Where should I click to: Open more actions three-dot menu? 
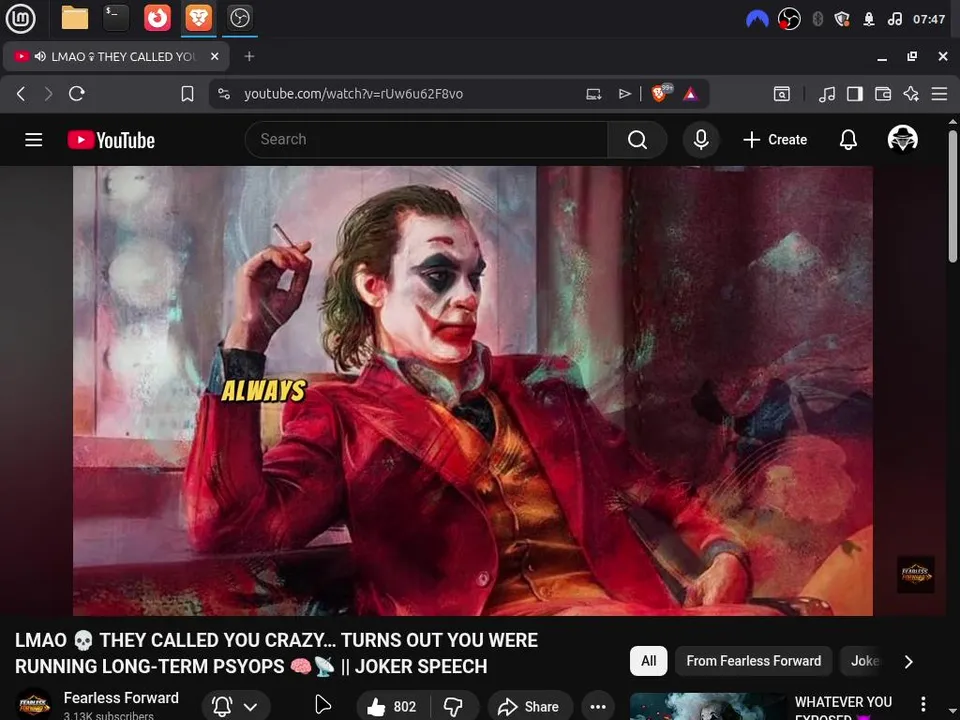tap(598, 707)
